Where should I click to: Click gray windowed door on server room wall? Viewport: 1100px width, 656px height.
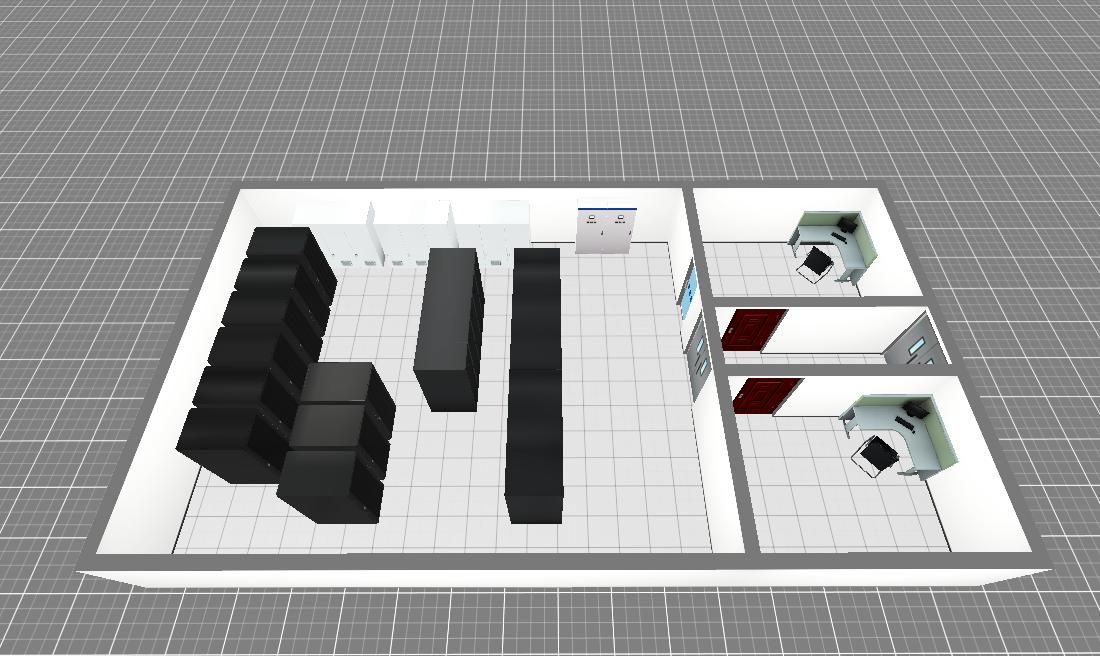coord(697,355)
